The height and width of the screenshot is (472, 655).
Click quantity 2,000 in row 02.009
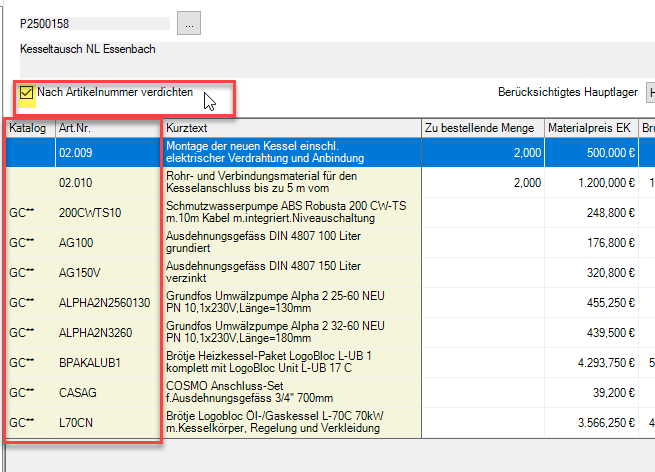(x=483, y=152)
